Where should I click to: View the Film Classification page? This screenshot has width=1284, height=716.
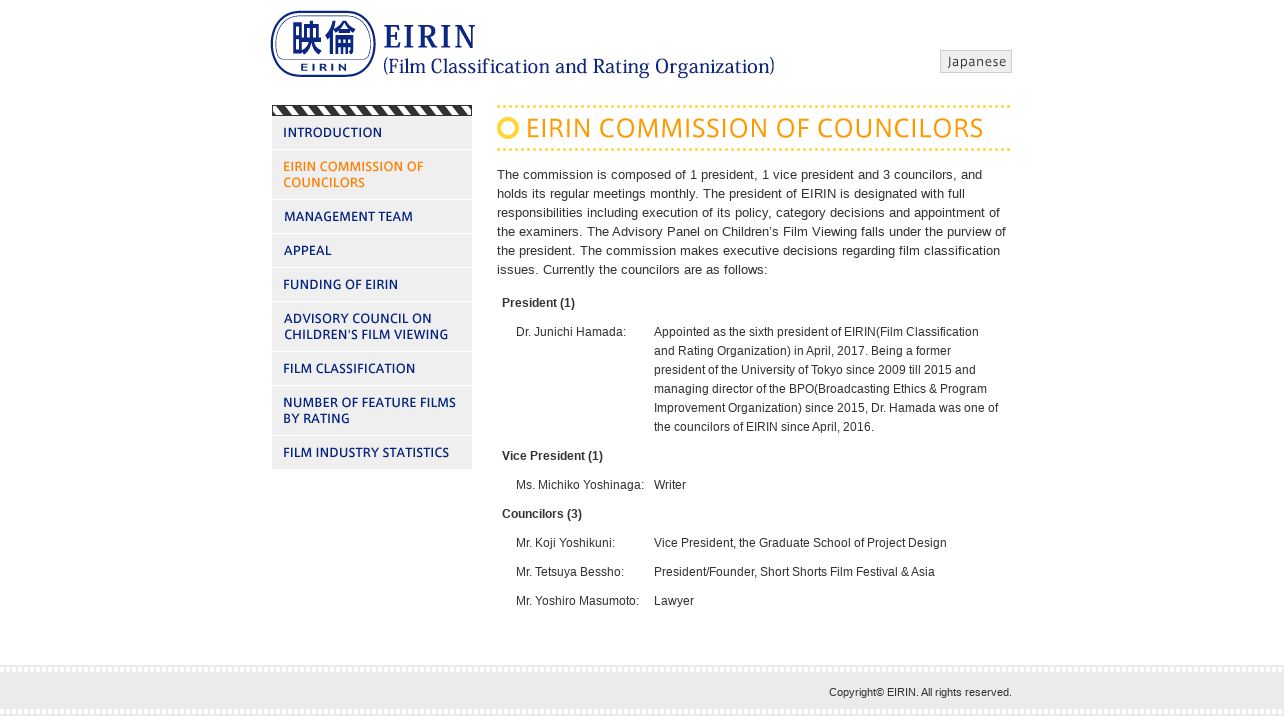point(372,369)
